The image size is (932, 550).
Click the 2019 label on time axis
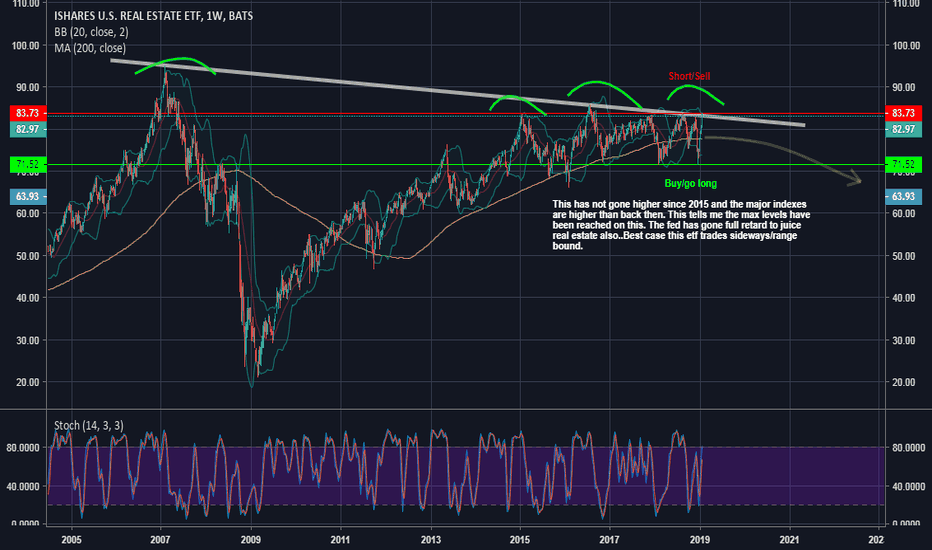coord(700,540)
